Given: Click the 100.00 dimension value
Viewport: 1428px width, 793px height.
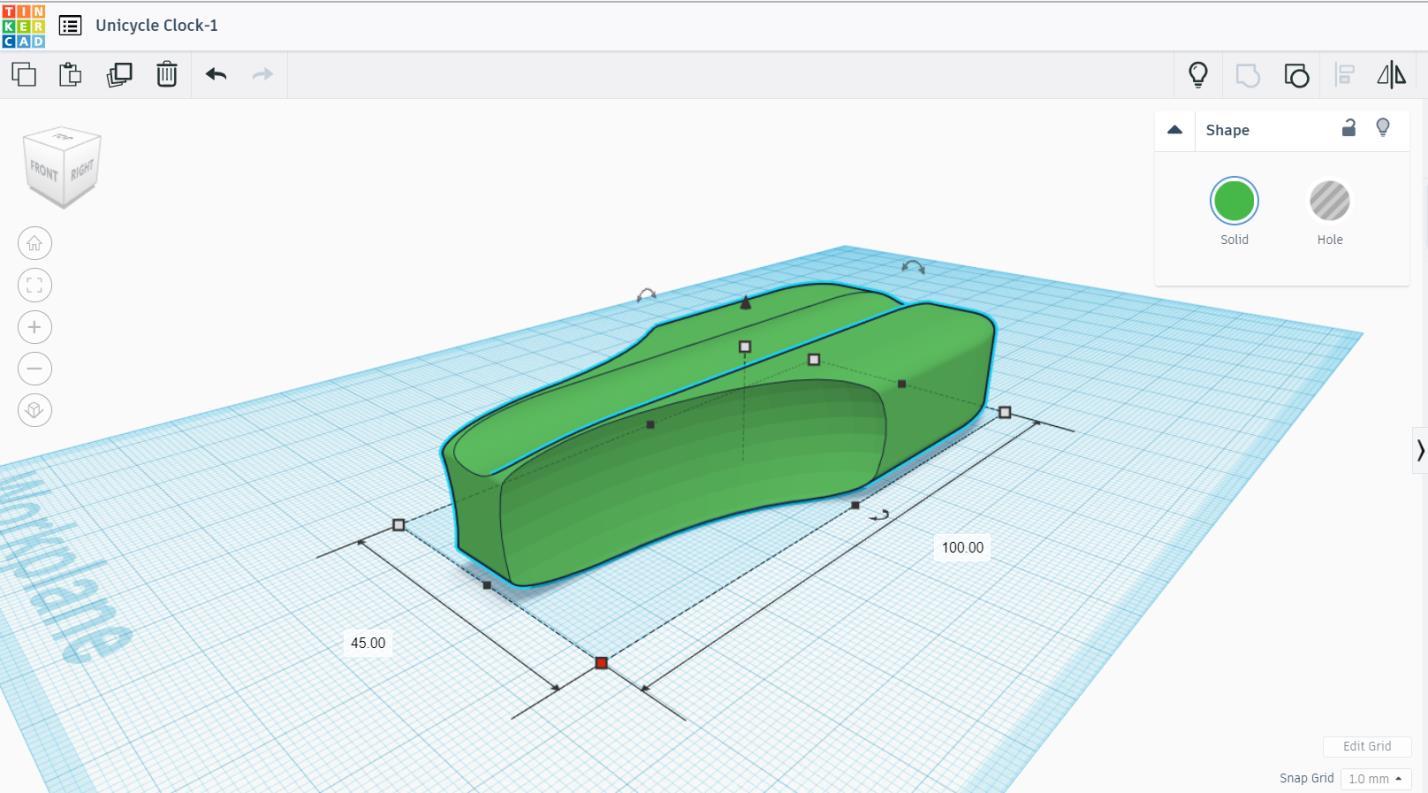Looking at the screenshot, I should (x=963, y=547).
